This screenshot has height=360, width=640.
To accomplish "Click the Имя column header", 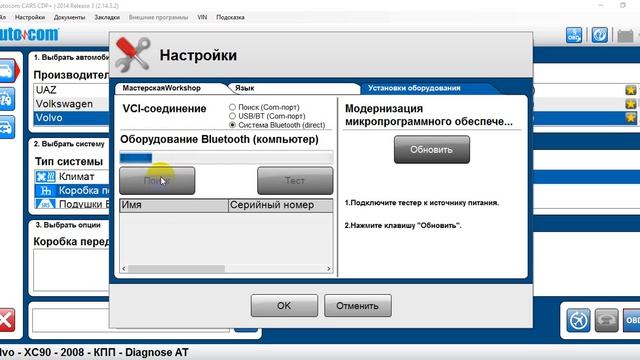I will tap(174, 205).
